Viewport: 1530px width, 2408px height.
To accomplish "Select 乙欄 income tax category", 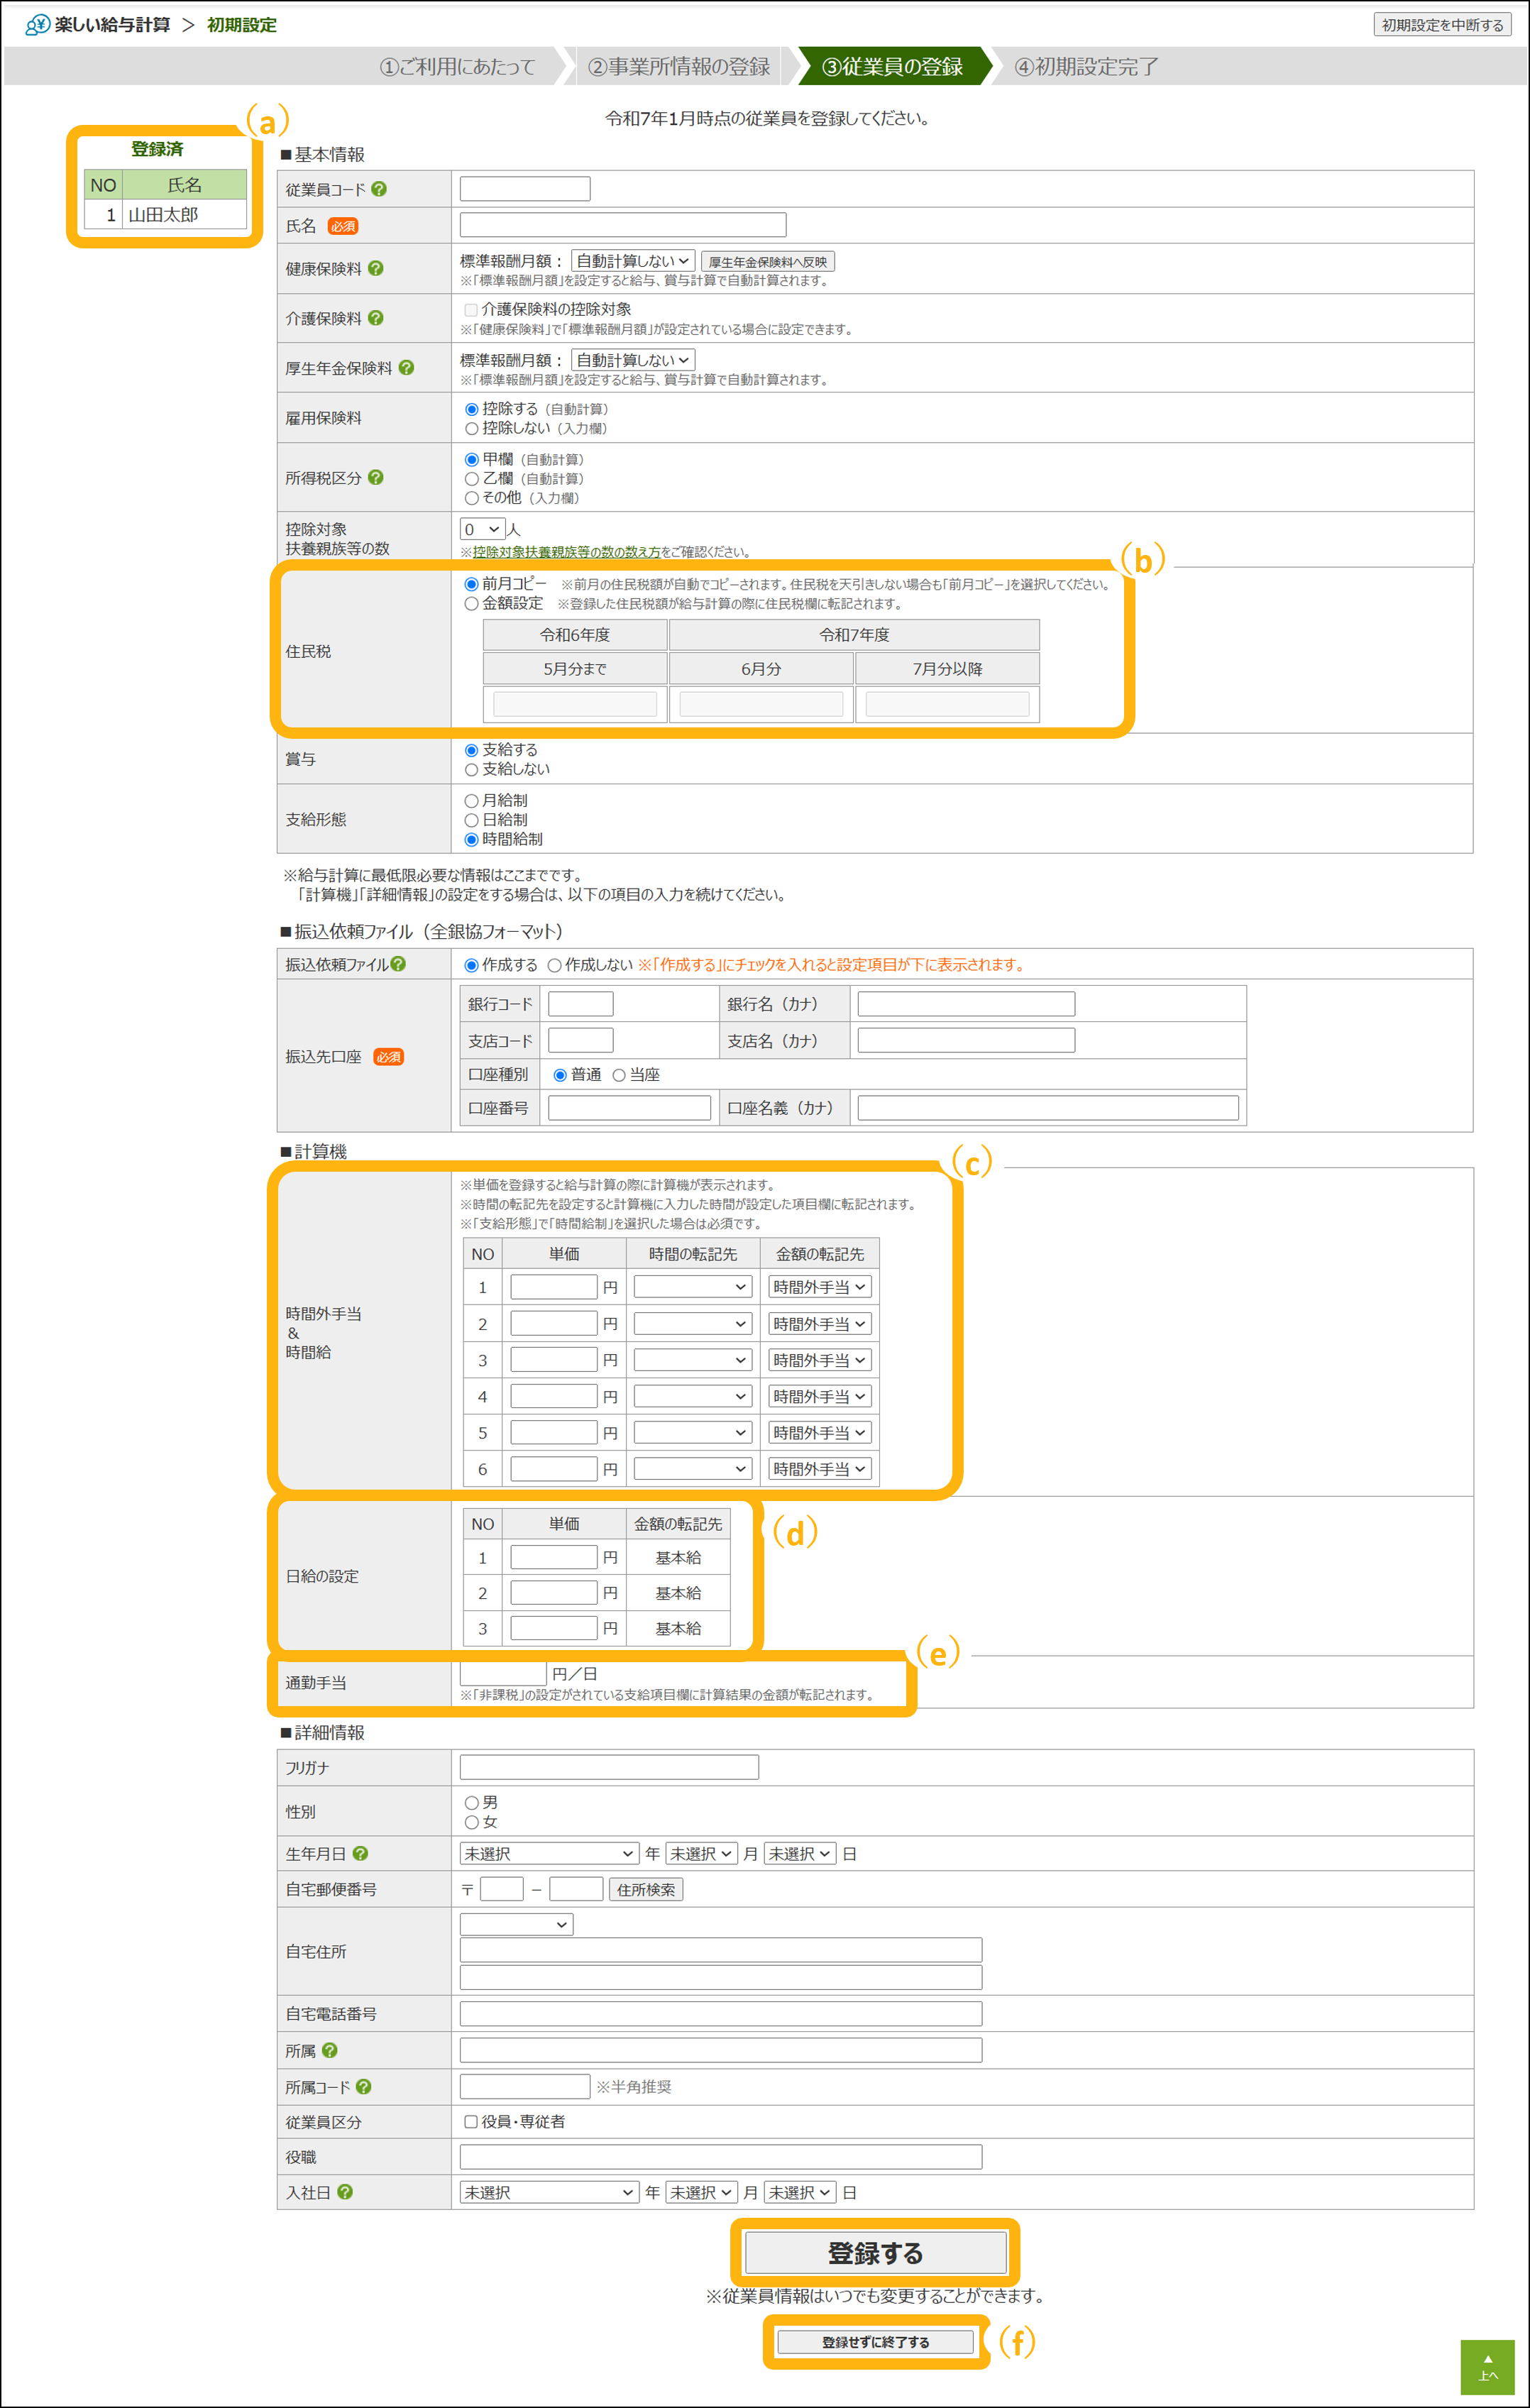I will coord(471,479).
